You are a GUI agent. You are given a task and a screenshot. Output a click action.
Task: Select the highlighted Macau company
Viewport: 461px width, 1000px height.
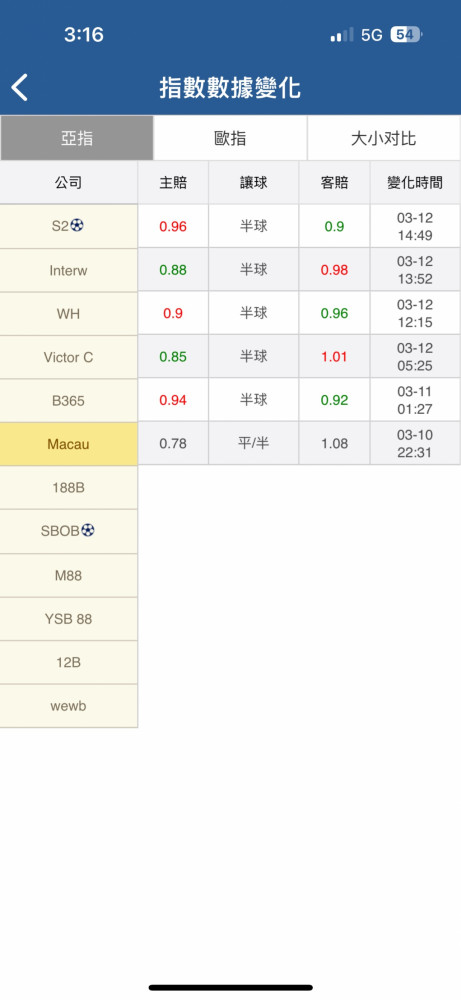[x=69, y=444]
